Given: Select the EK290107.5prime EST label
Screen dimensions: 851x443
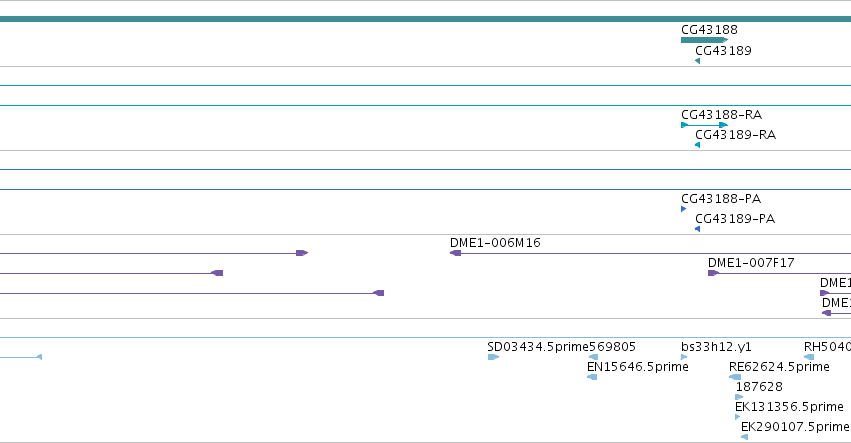Looking at the screenshot, I should (795, 427).
